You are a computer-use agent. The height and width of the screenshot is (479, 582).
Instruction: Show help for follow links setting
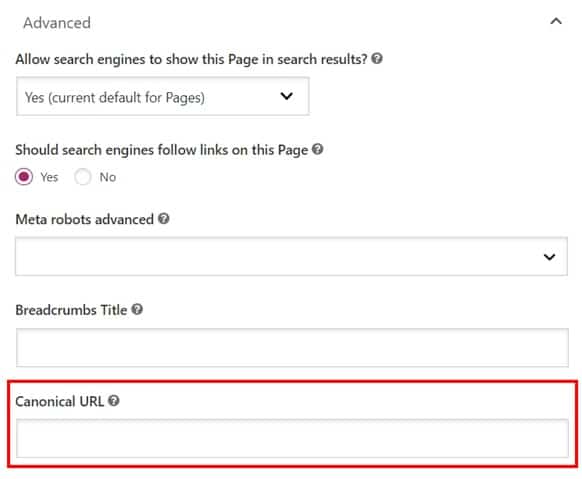pos(317,149)
